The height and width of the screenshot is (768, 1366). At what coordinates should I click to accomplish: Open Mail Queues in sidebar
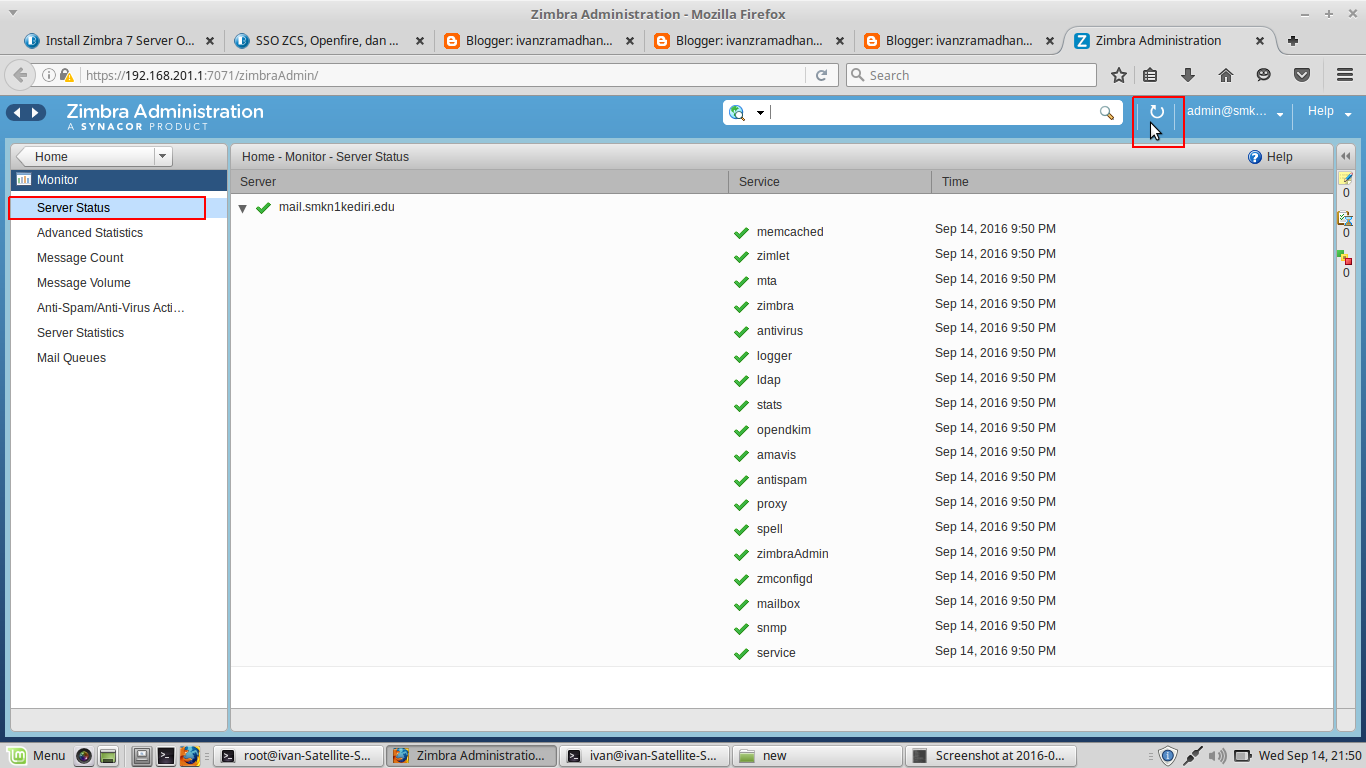pos(71,358)
